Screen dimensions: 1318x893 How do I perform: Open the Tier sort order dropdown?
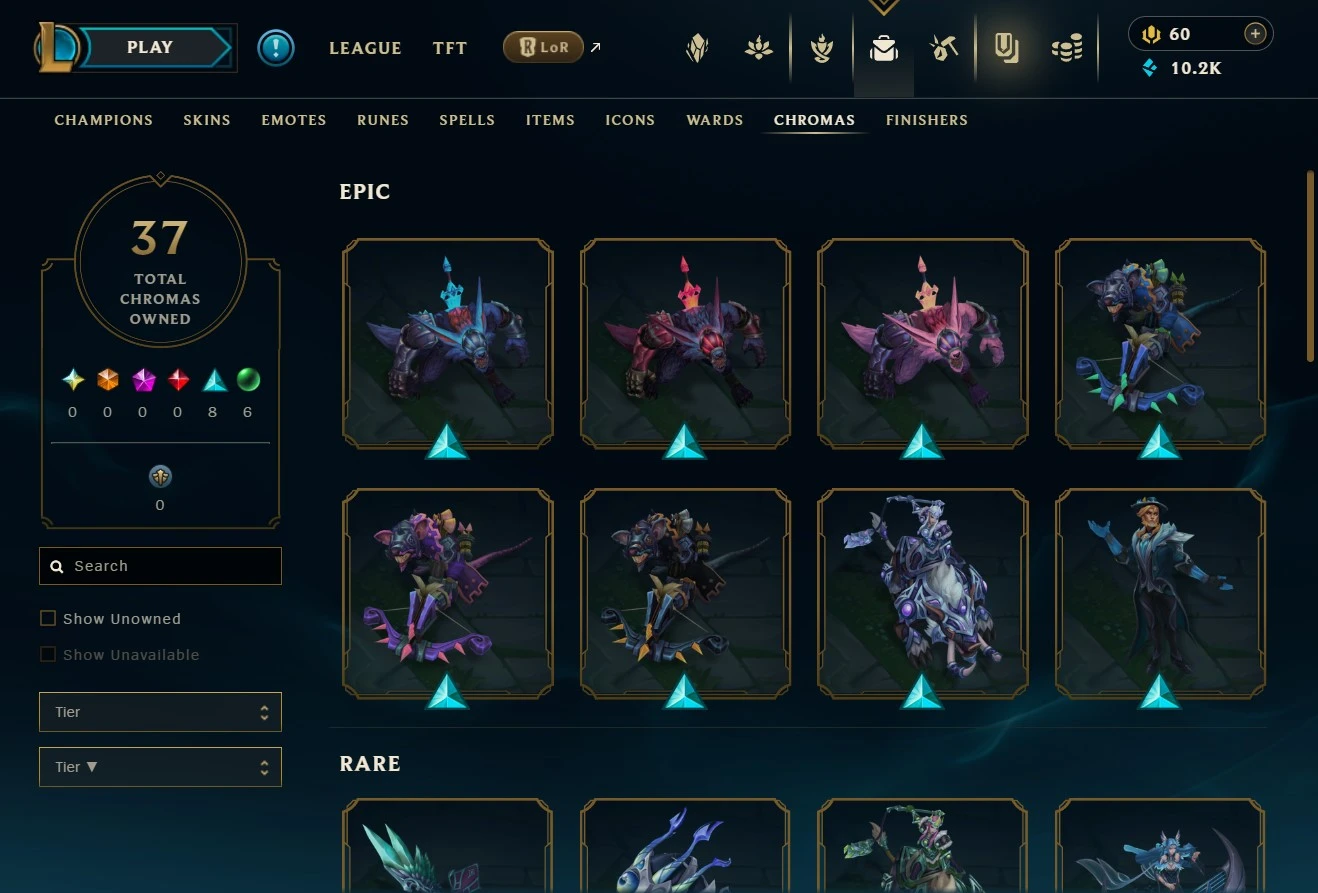pyautogui.click(x=160, y=767)
